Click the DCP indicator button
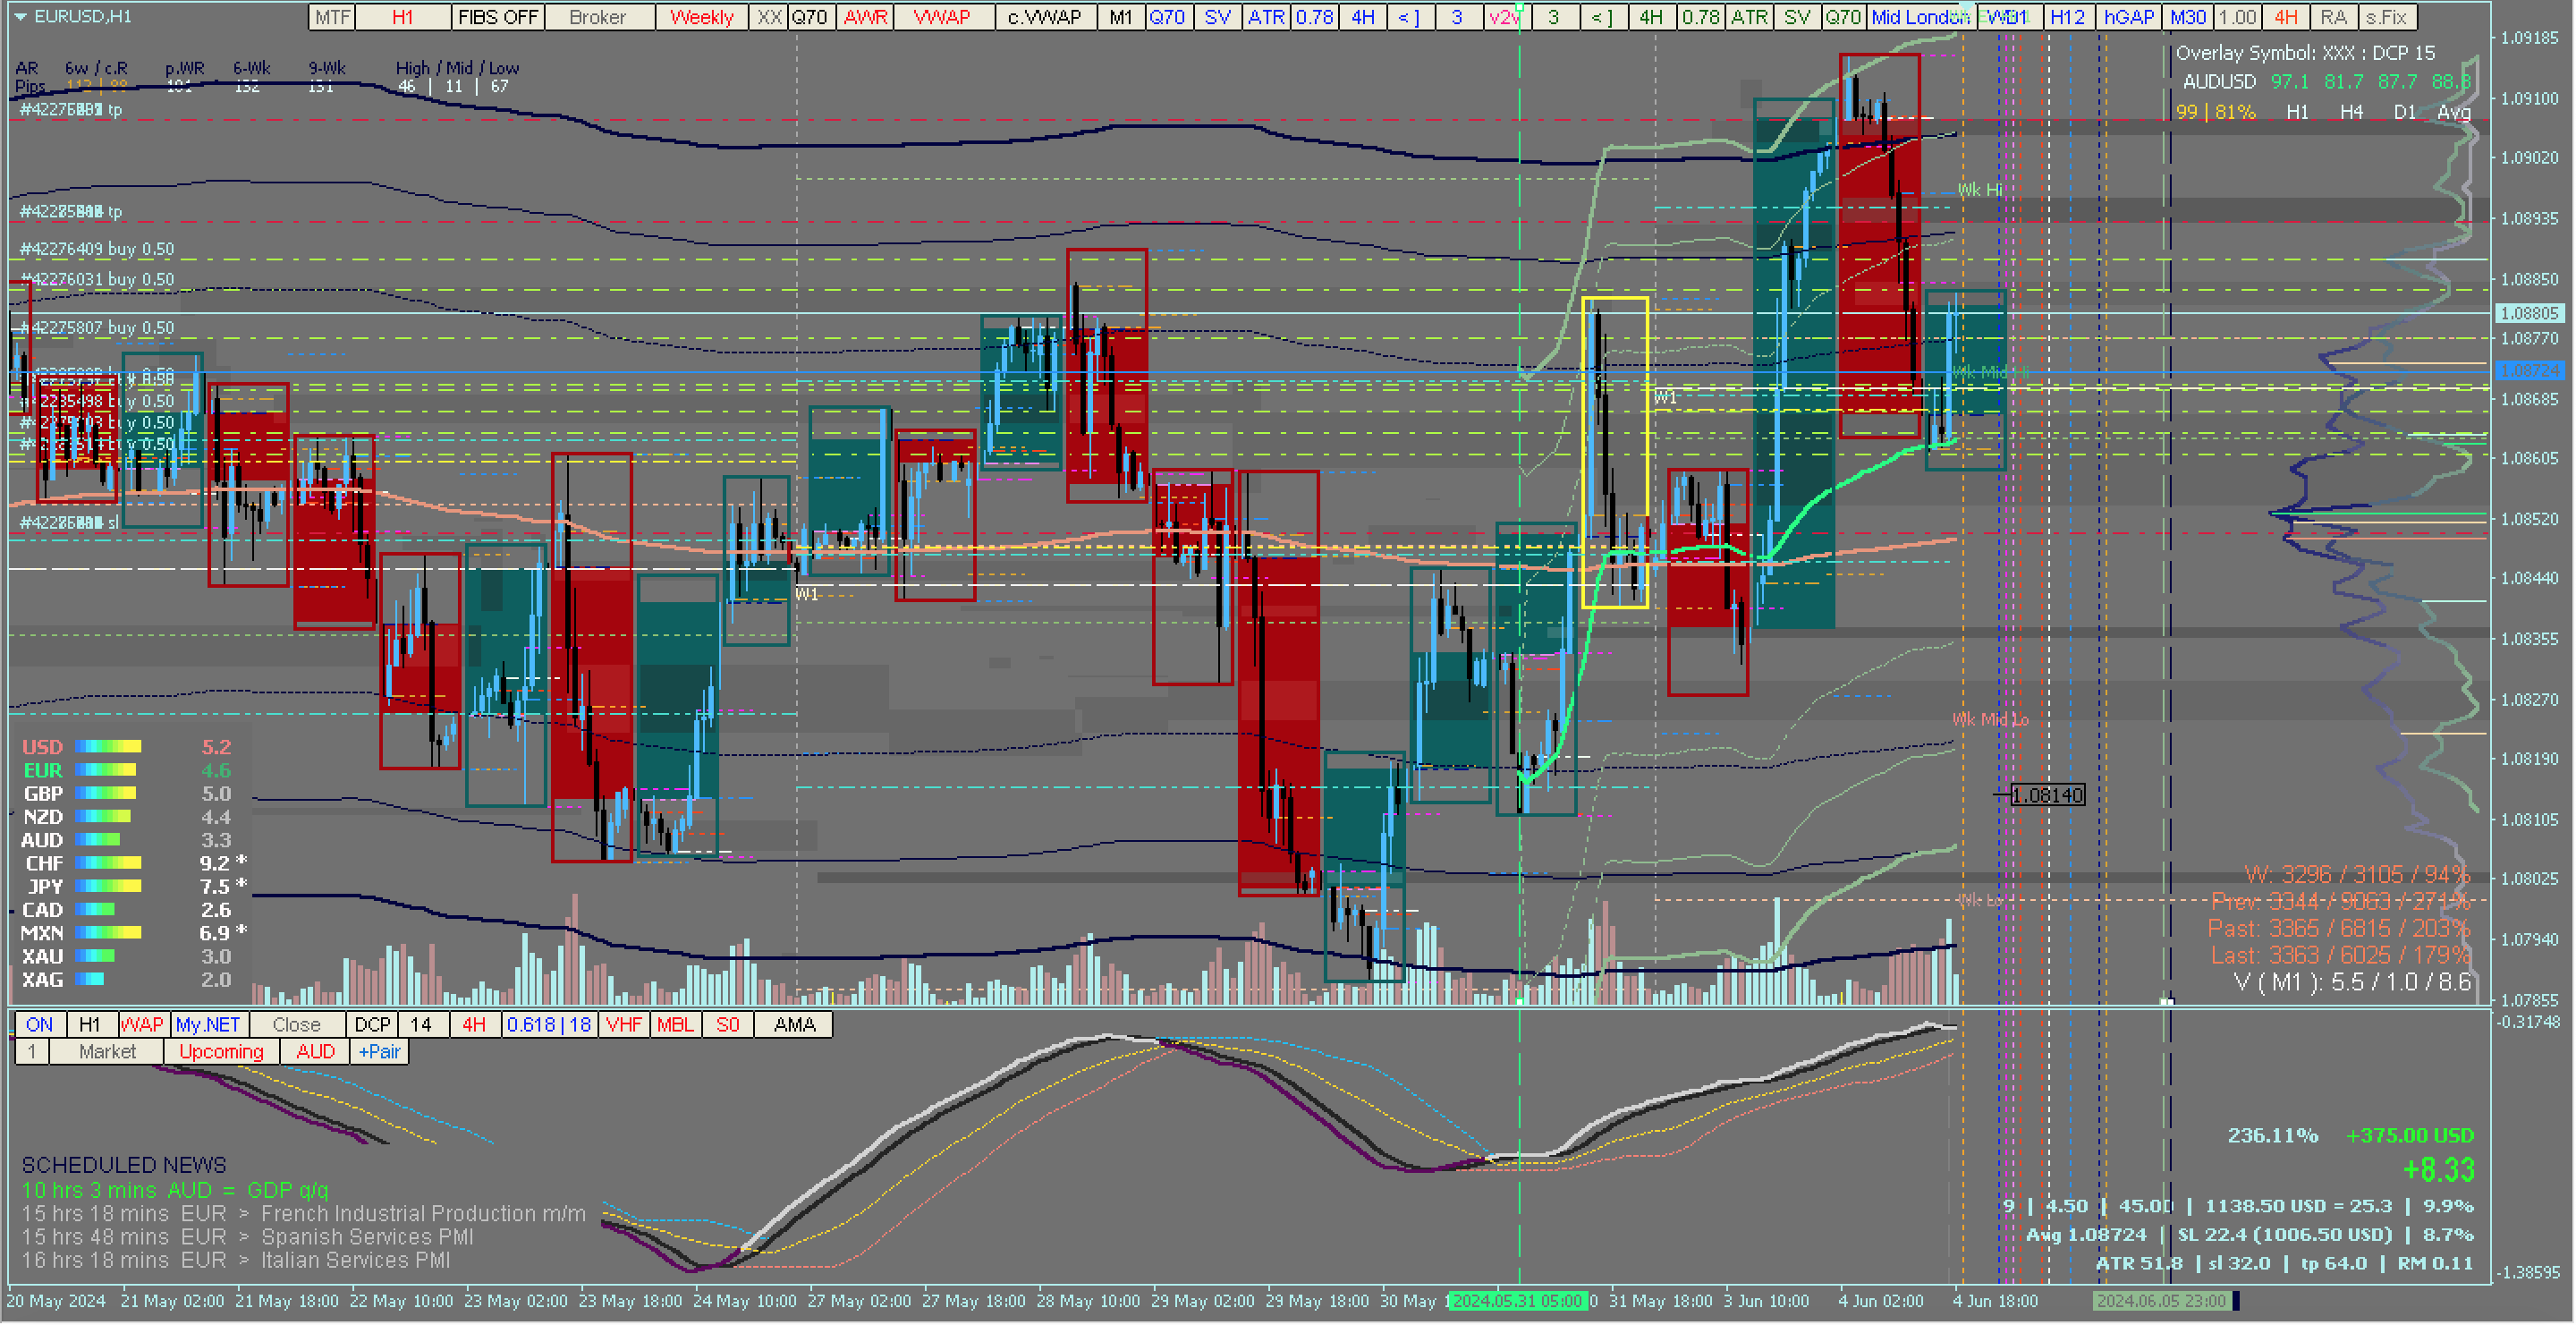The height and width of the screenshot is (1325, 2576). [x=372, y=1025]
